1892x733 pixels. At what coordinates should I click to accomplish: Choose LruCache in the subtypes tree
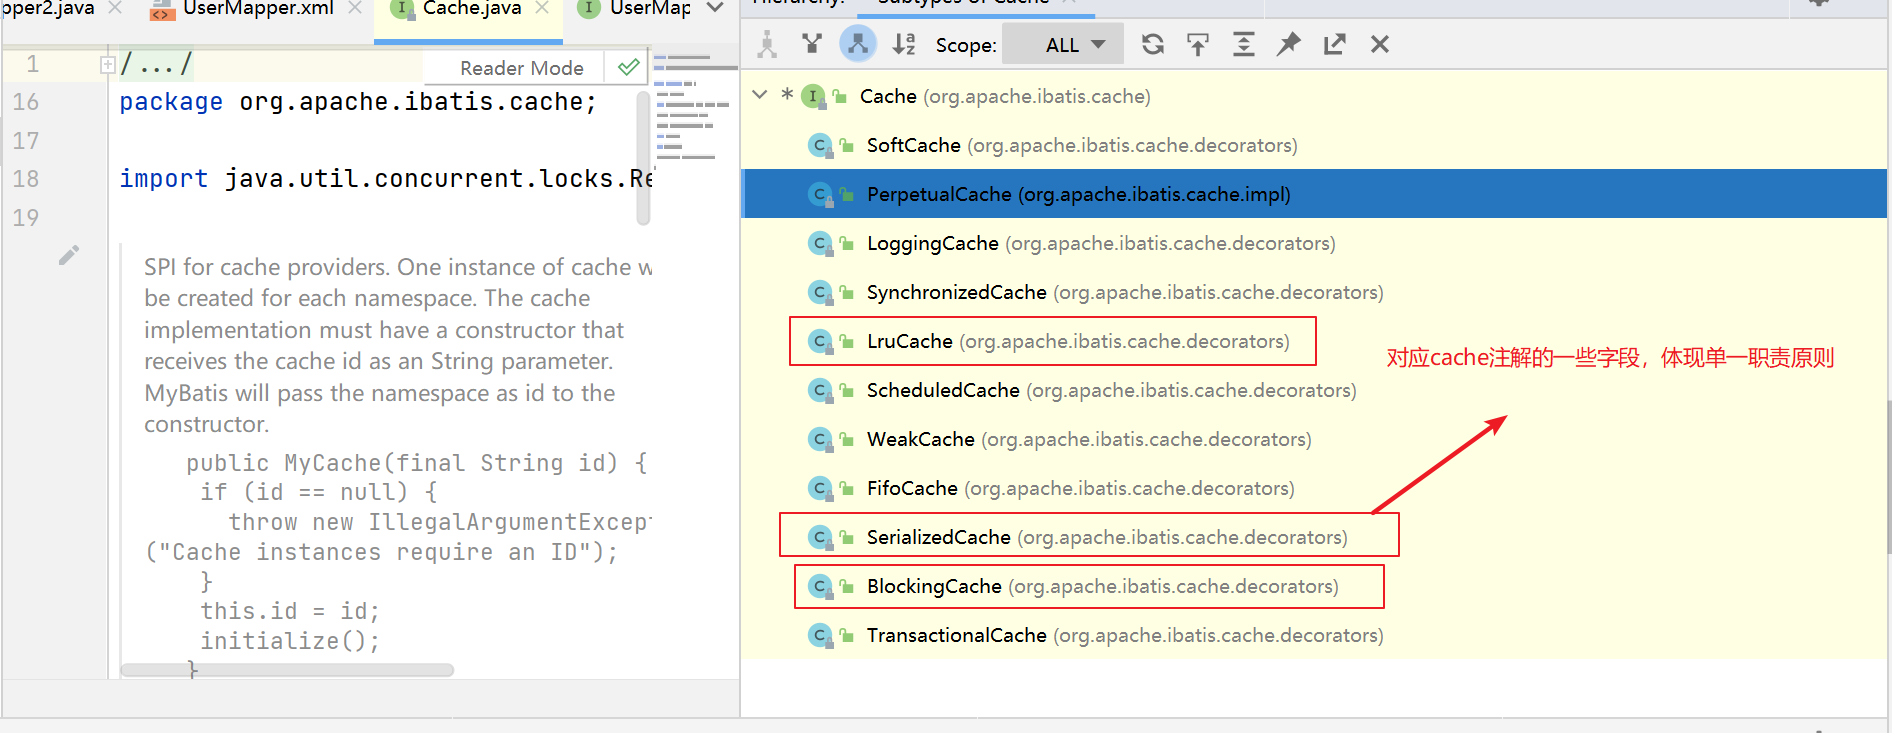tap(1313, 341)
